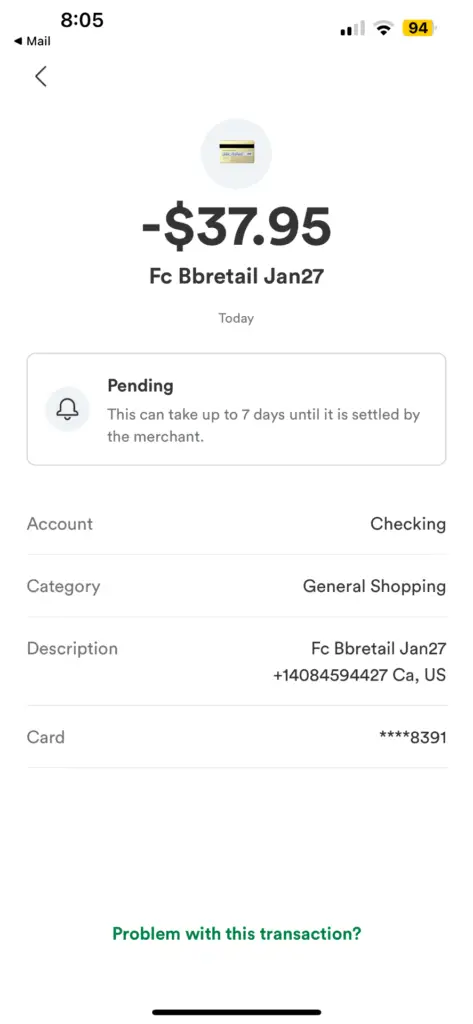This screenshot has width=473, height=1024.
Task: Tap the Fc Bbretail Jan27 merchant title
Action: point(236,276)
